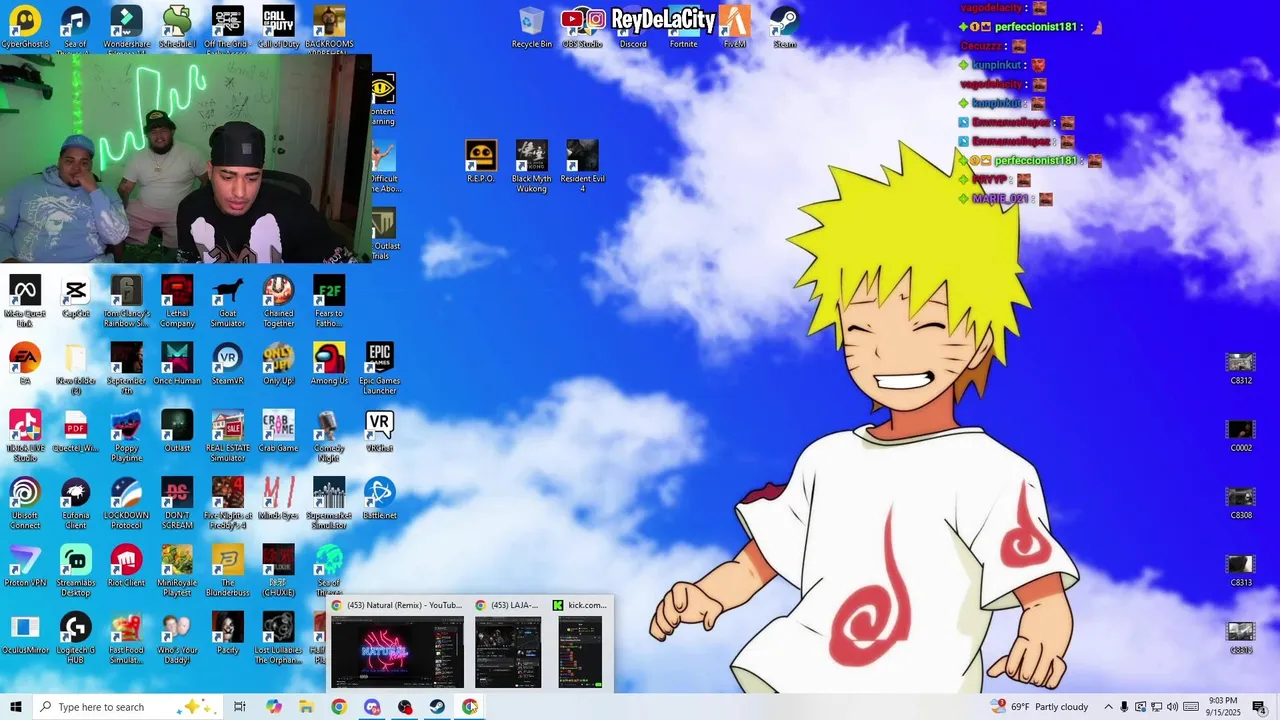Open Proton VPN shortcut
The image size is (1280, 720).
[x=25, y=567]
